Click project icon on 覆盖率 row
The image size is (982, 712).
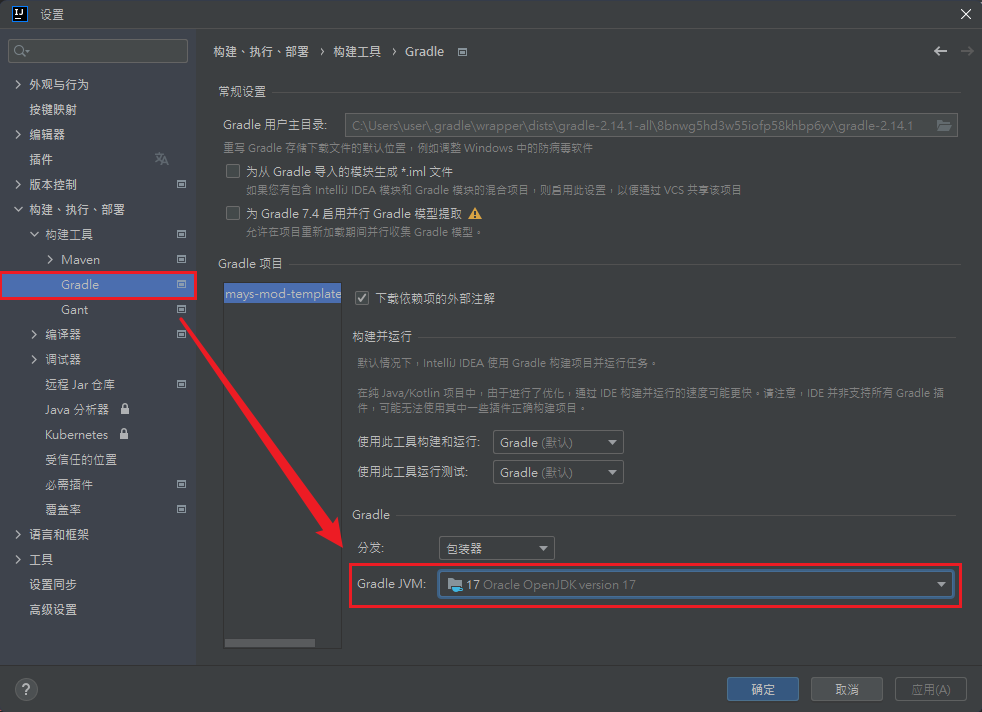point(182,509)
